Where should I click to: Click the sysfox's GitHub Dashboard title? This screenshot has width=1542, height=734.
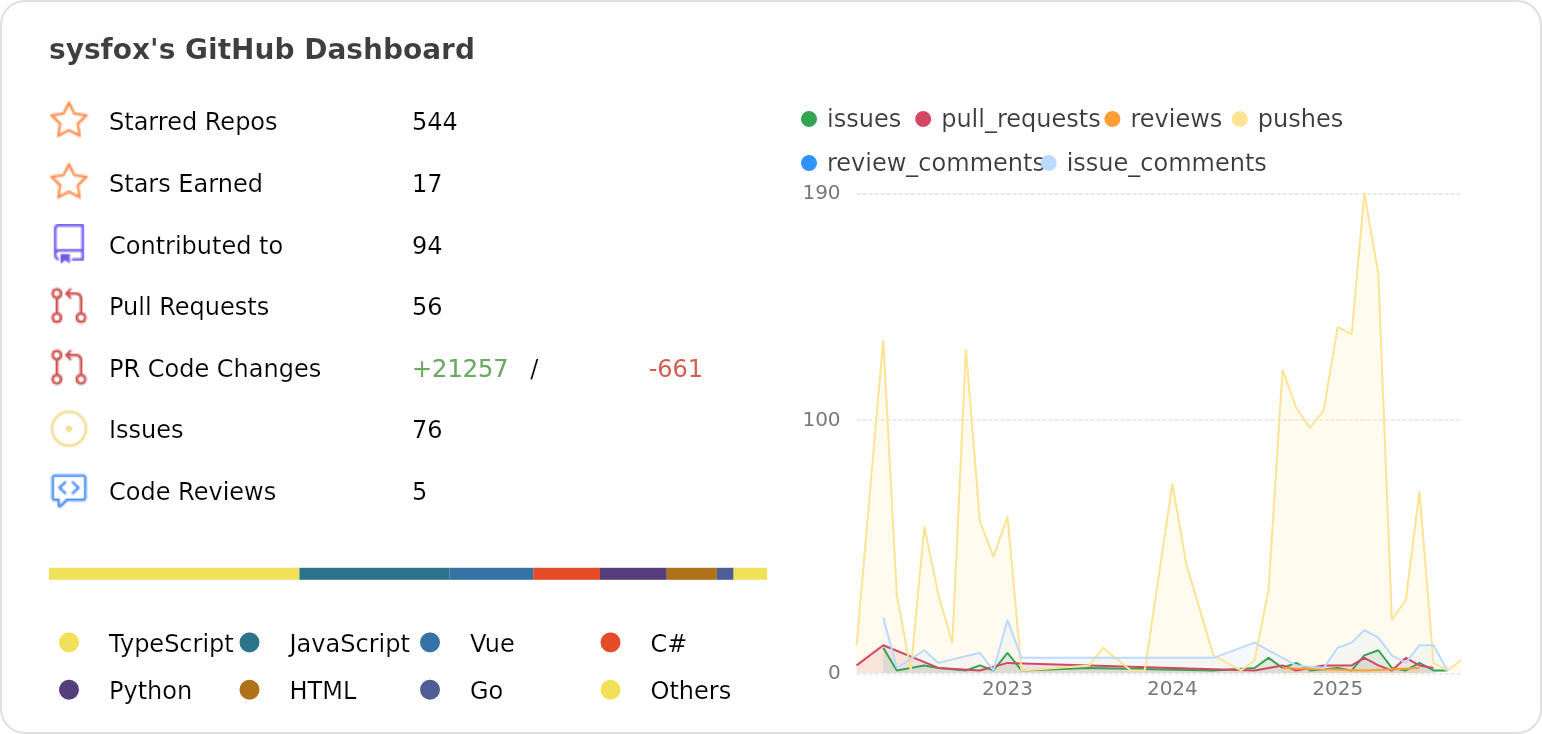click(261, 50)
